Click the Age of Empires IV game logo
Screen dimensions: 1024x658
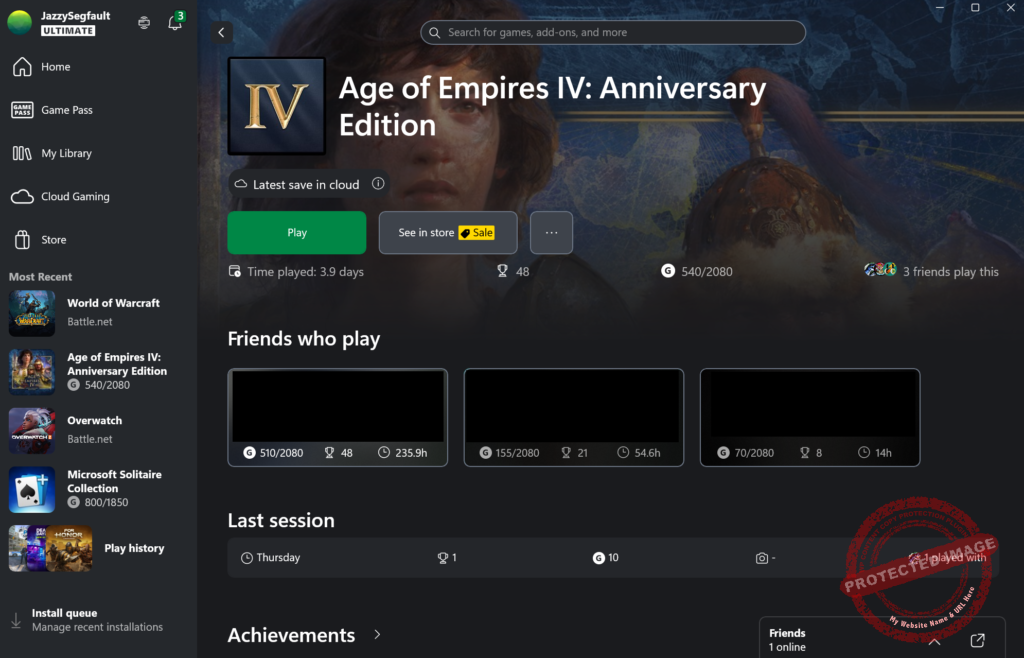click(x=276, y=106)
